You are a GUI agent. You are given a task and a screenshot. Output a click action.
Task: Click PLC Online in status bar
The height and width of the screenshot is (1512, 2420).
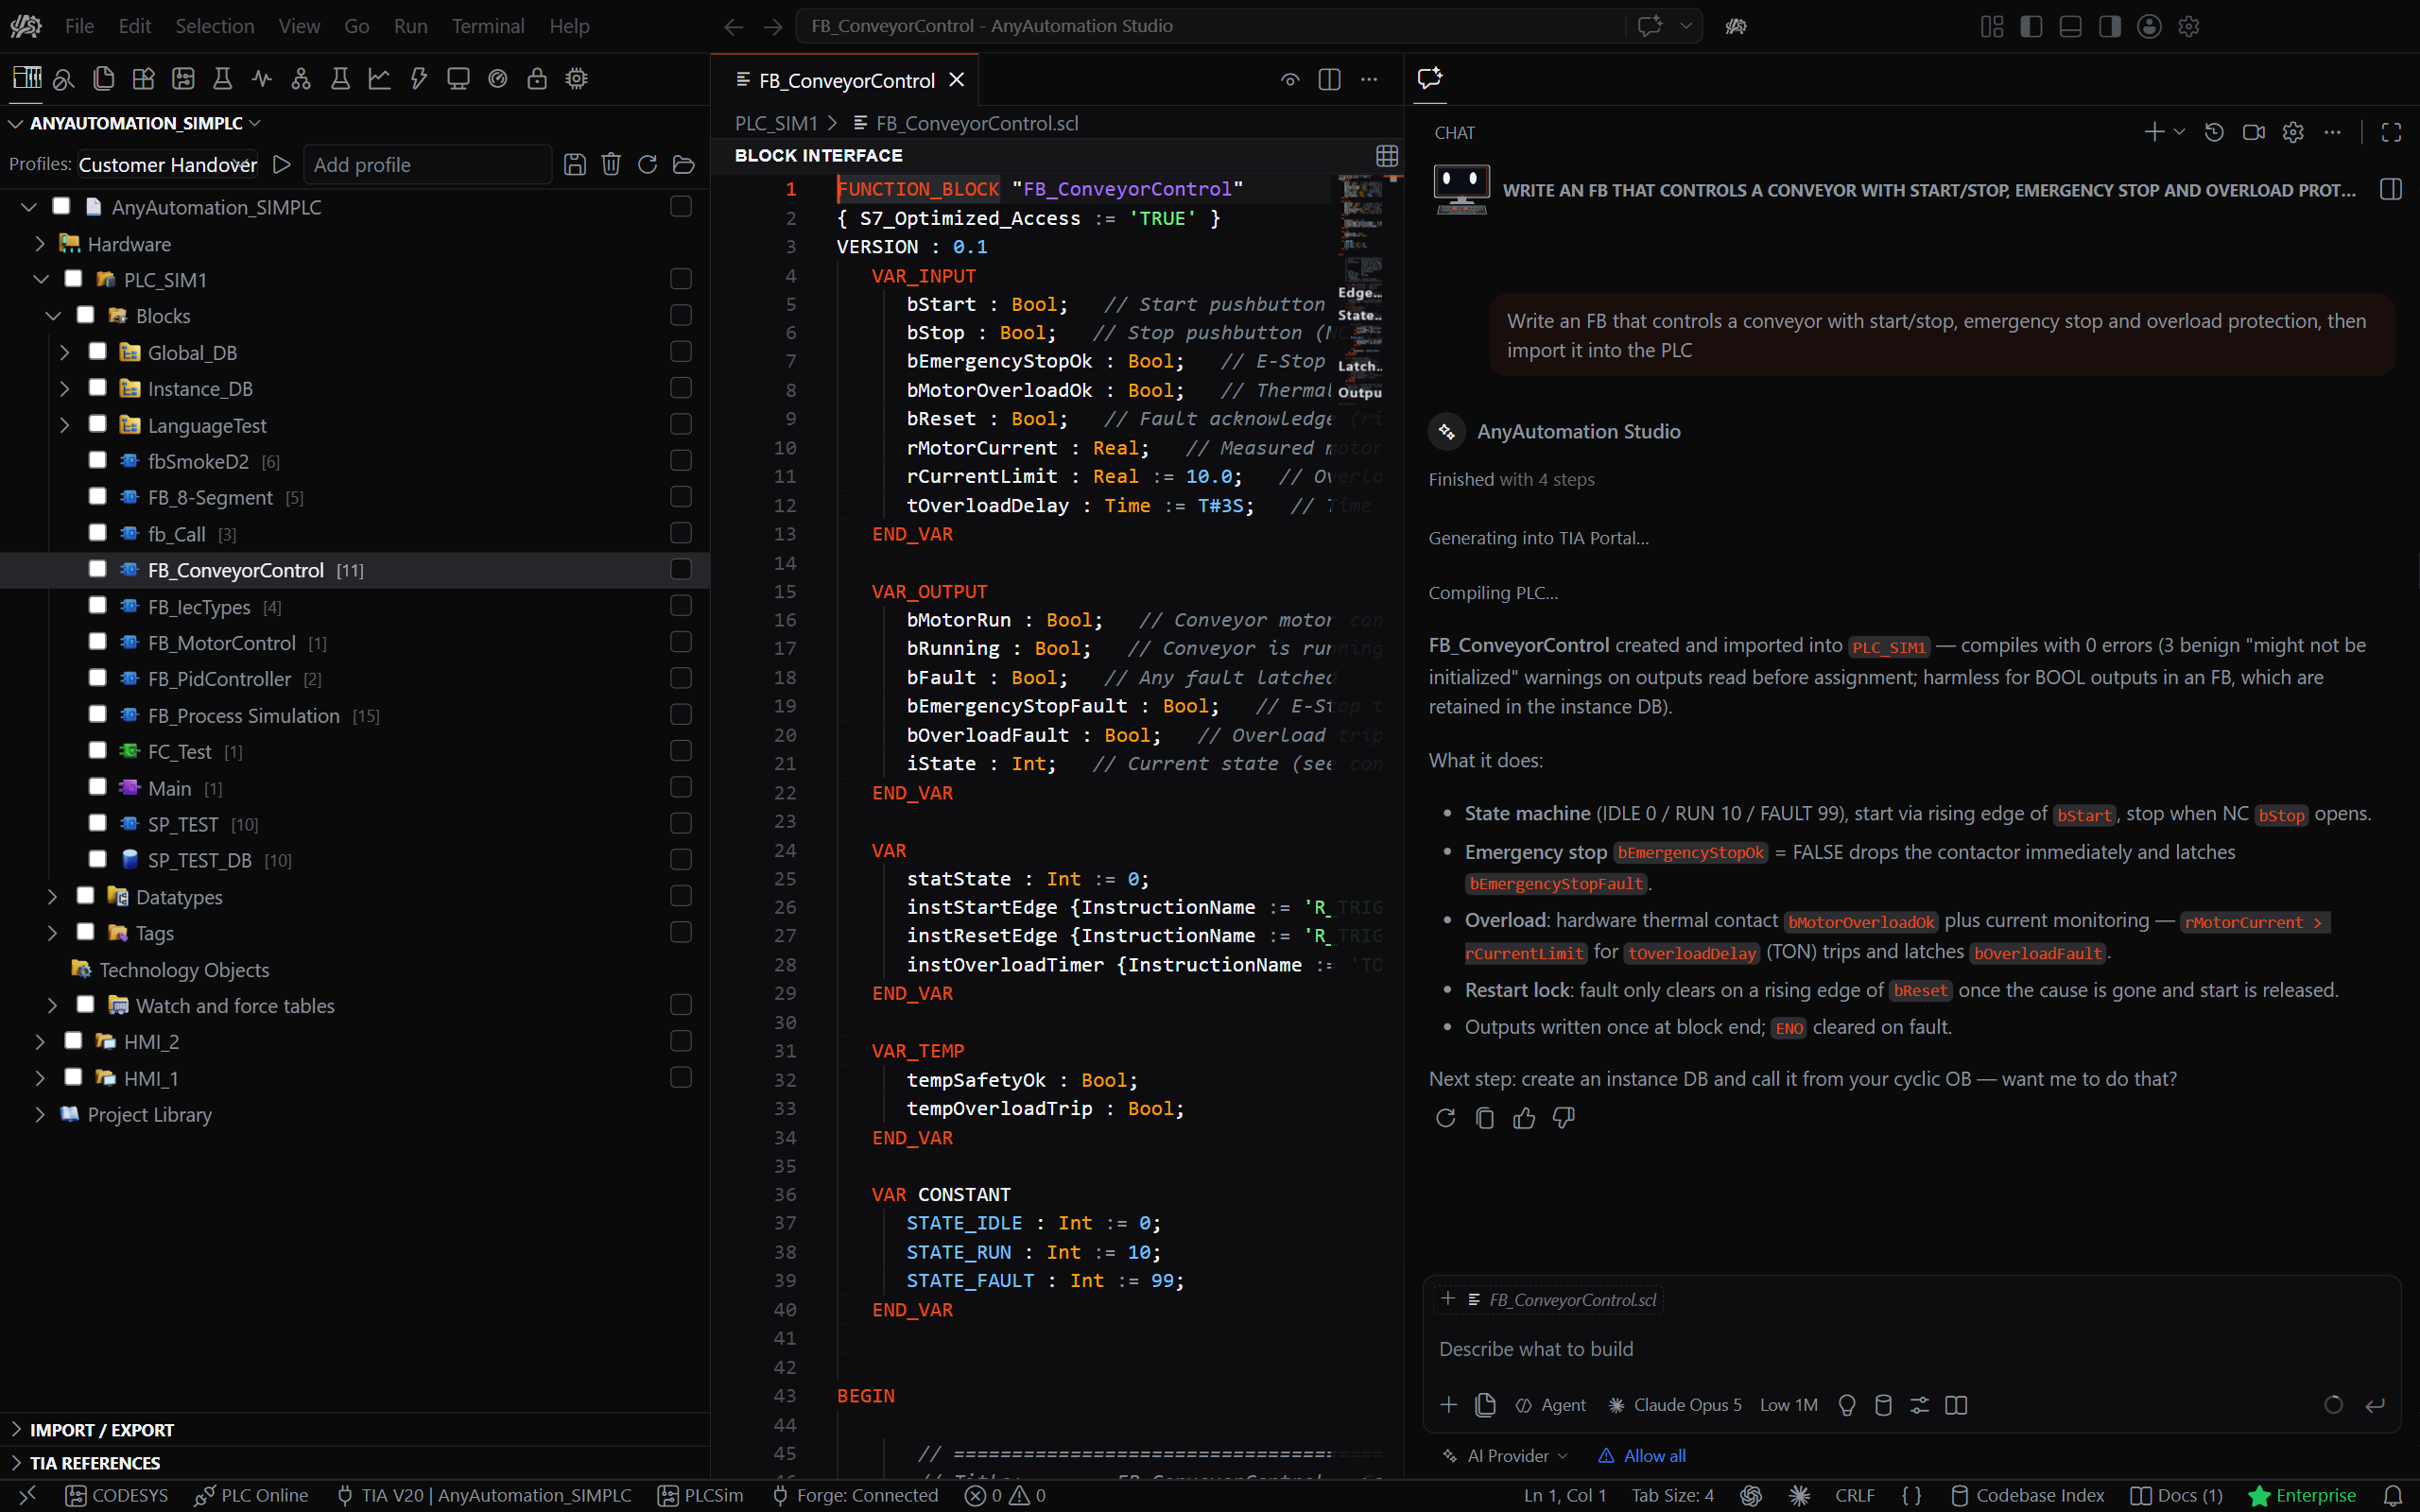coord(252,1495)
